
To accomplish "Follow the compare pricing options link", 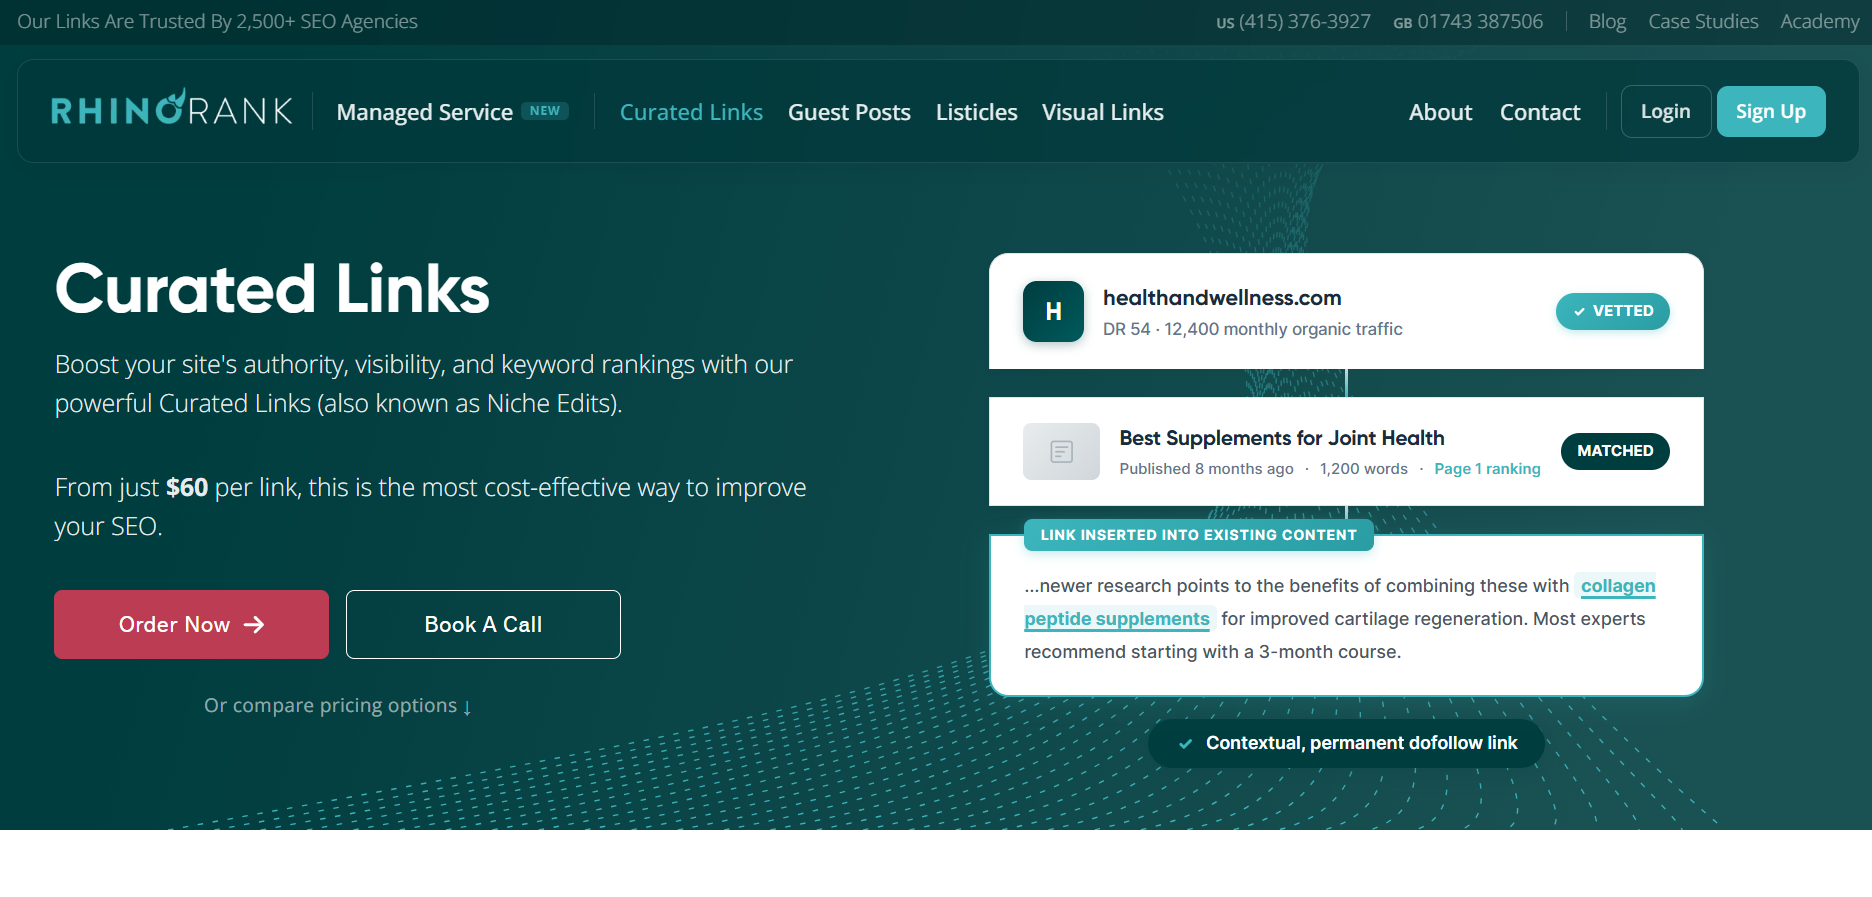I will [x=338, y=706].
